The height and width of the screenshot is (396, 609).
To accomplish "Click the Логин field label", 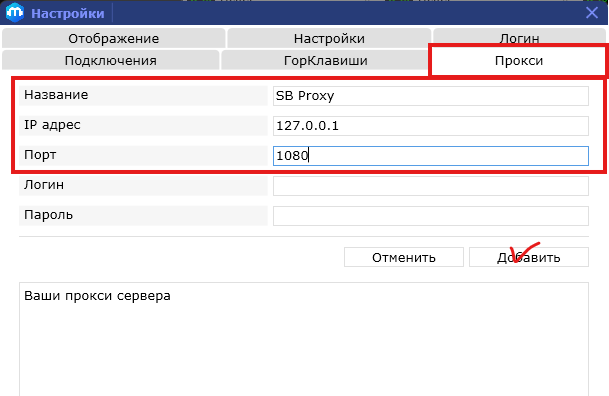I will pos(44,185).
